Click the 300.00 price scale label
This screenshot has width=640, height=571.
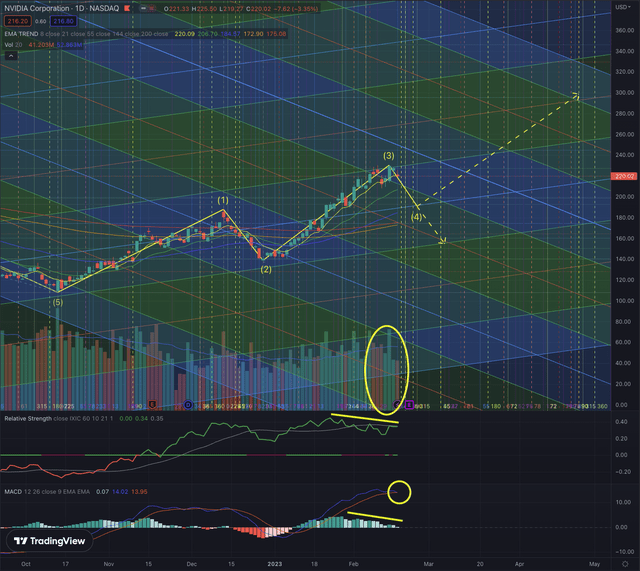click(624, 93)
